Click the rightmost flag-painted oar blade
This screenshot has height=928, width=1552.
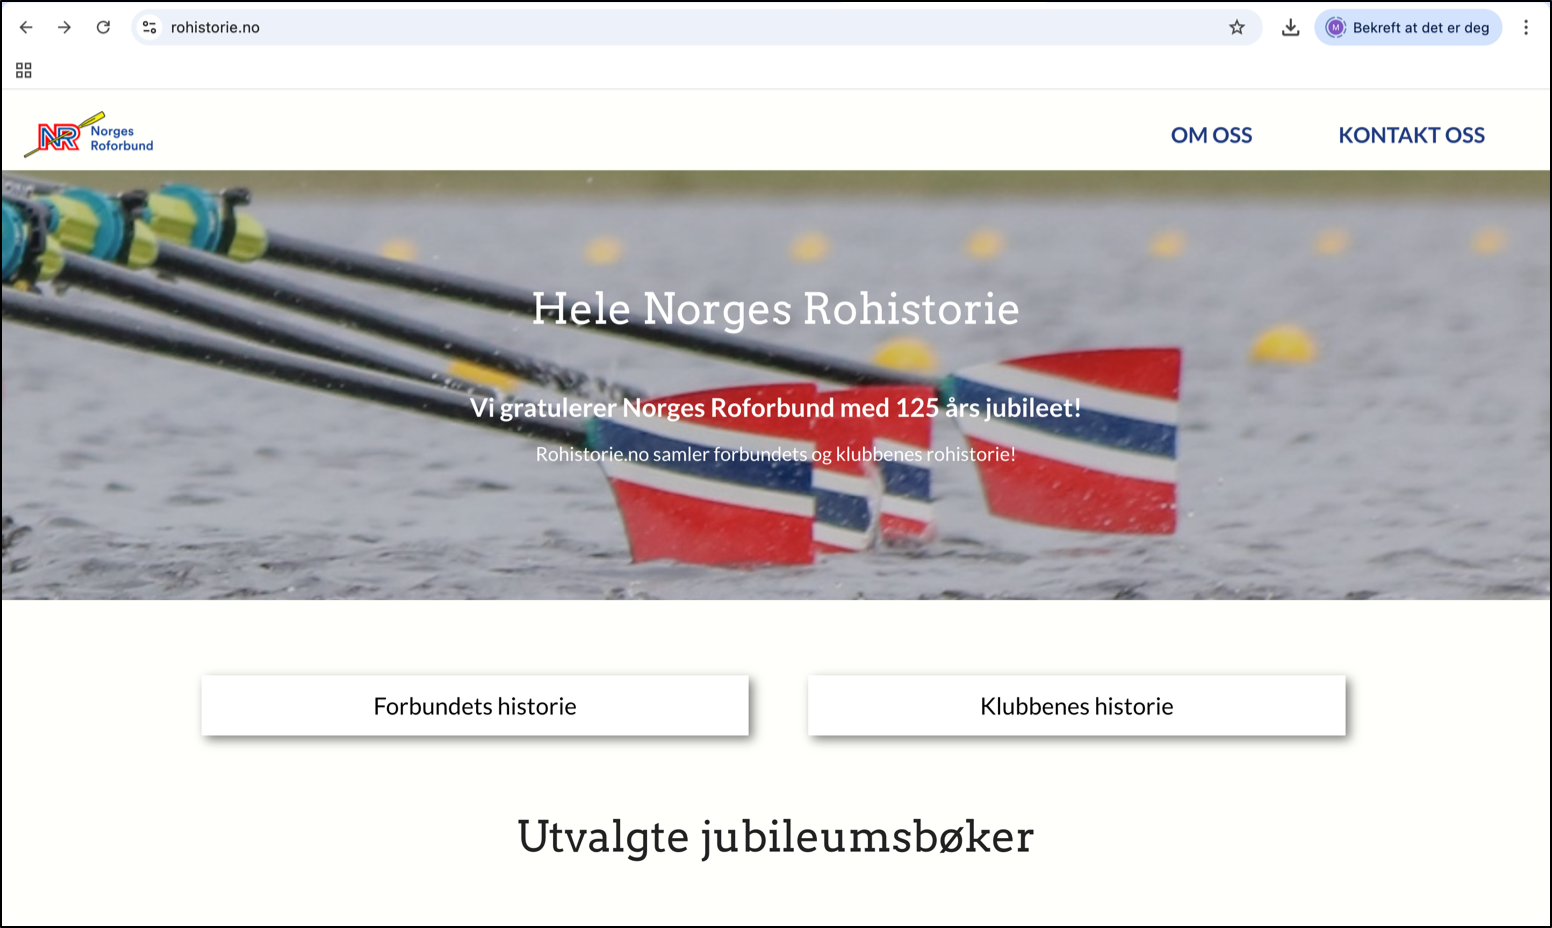pyautogui.click(x=1075, y=440)
